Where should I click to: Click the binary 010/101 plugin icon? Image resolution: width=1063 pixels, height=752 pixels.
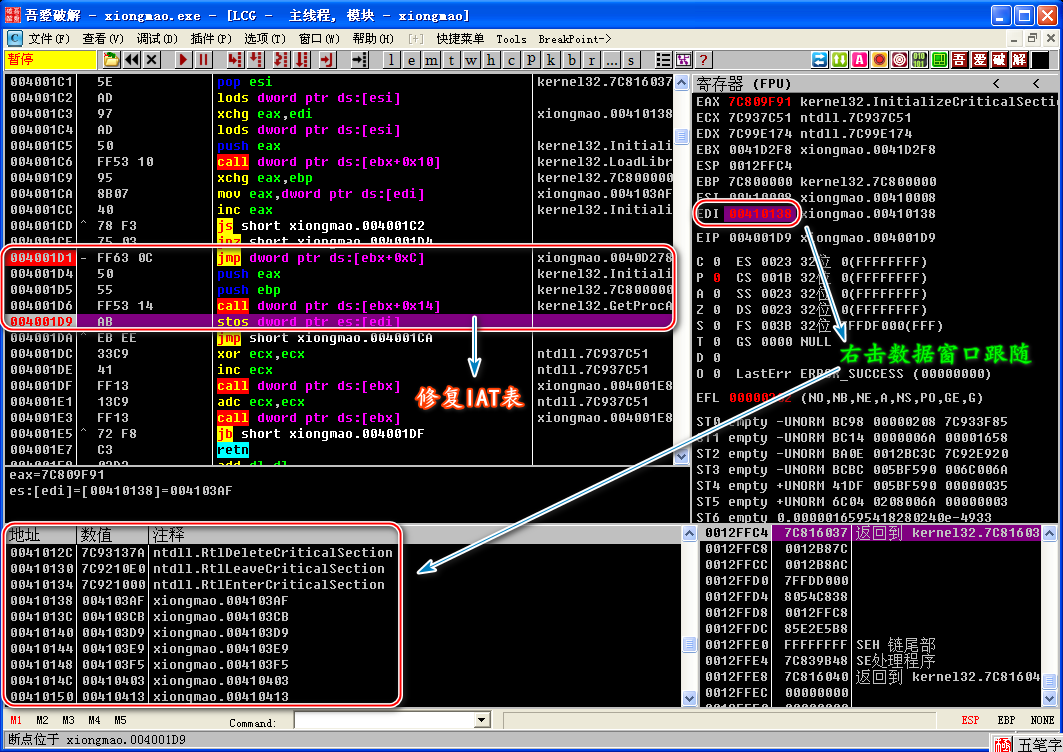(x=919, y=60)
